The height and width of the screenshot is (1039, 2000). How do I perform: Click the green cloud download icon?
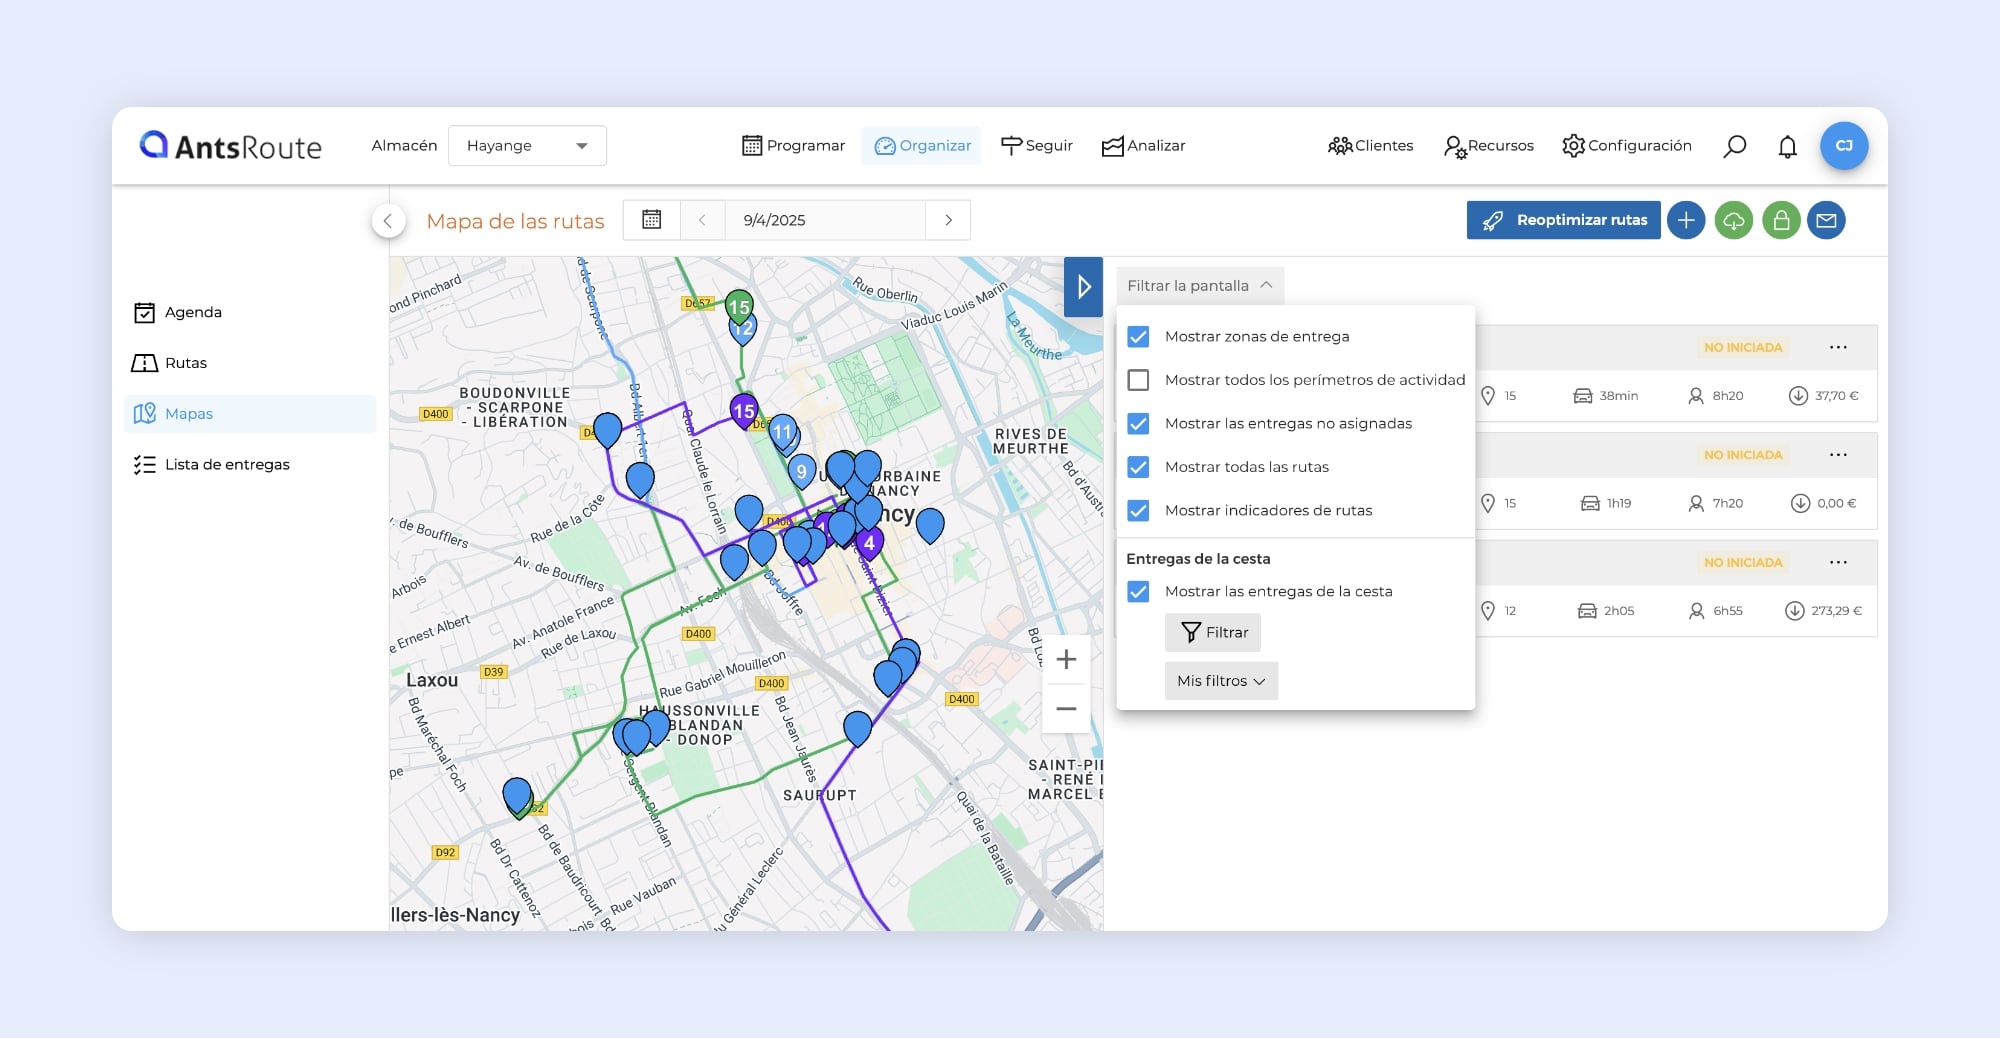[x=1733, y=220]
